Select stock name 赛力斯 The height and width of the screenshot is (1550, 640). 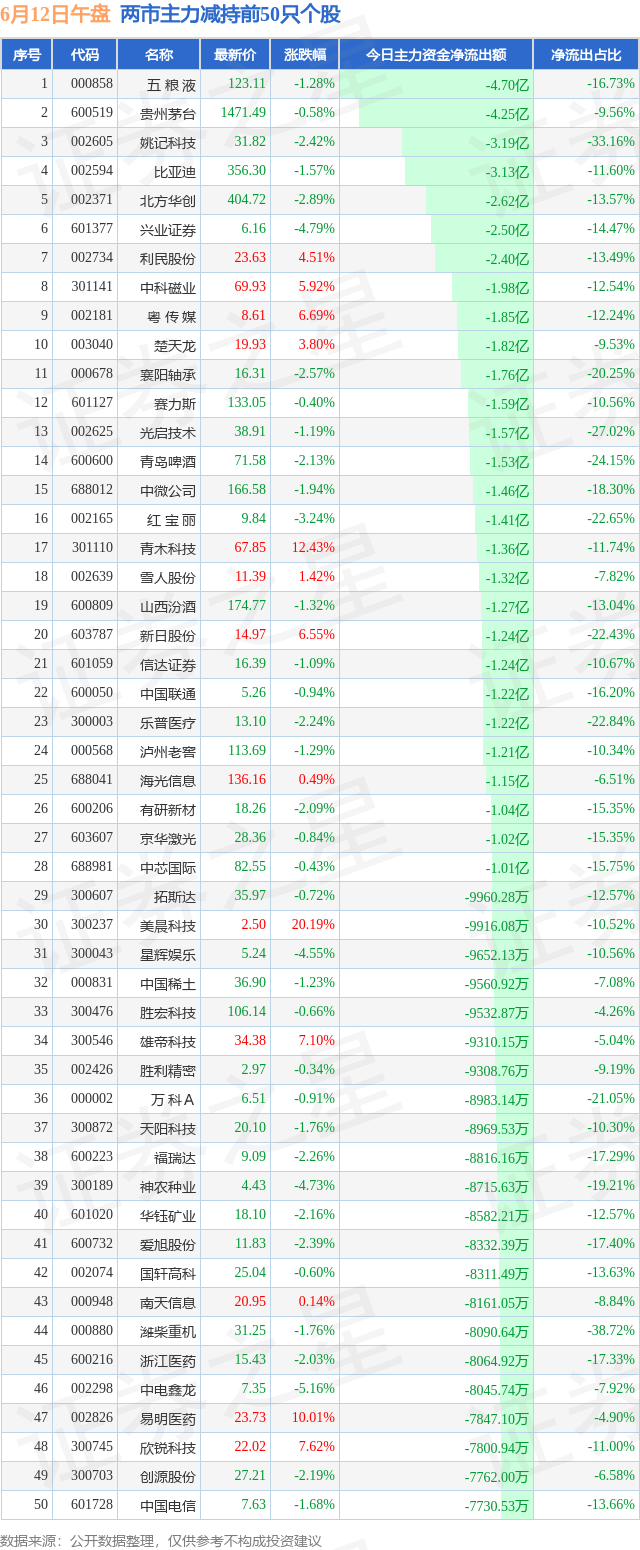pyautogui.click(x=175, y=403)
